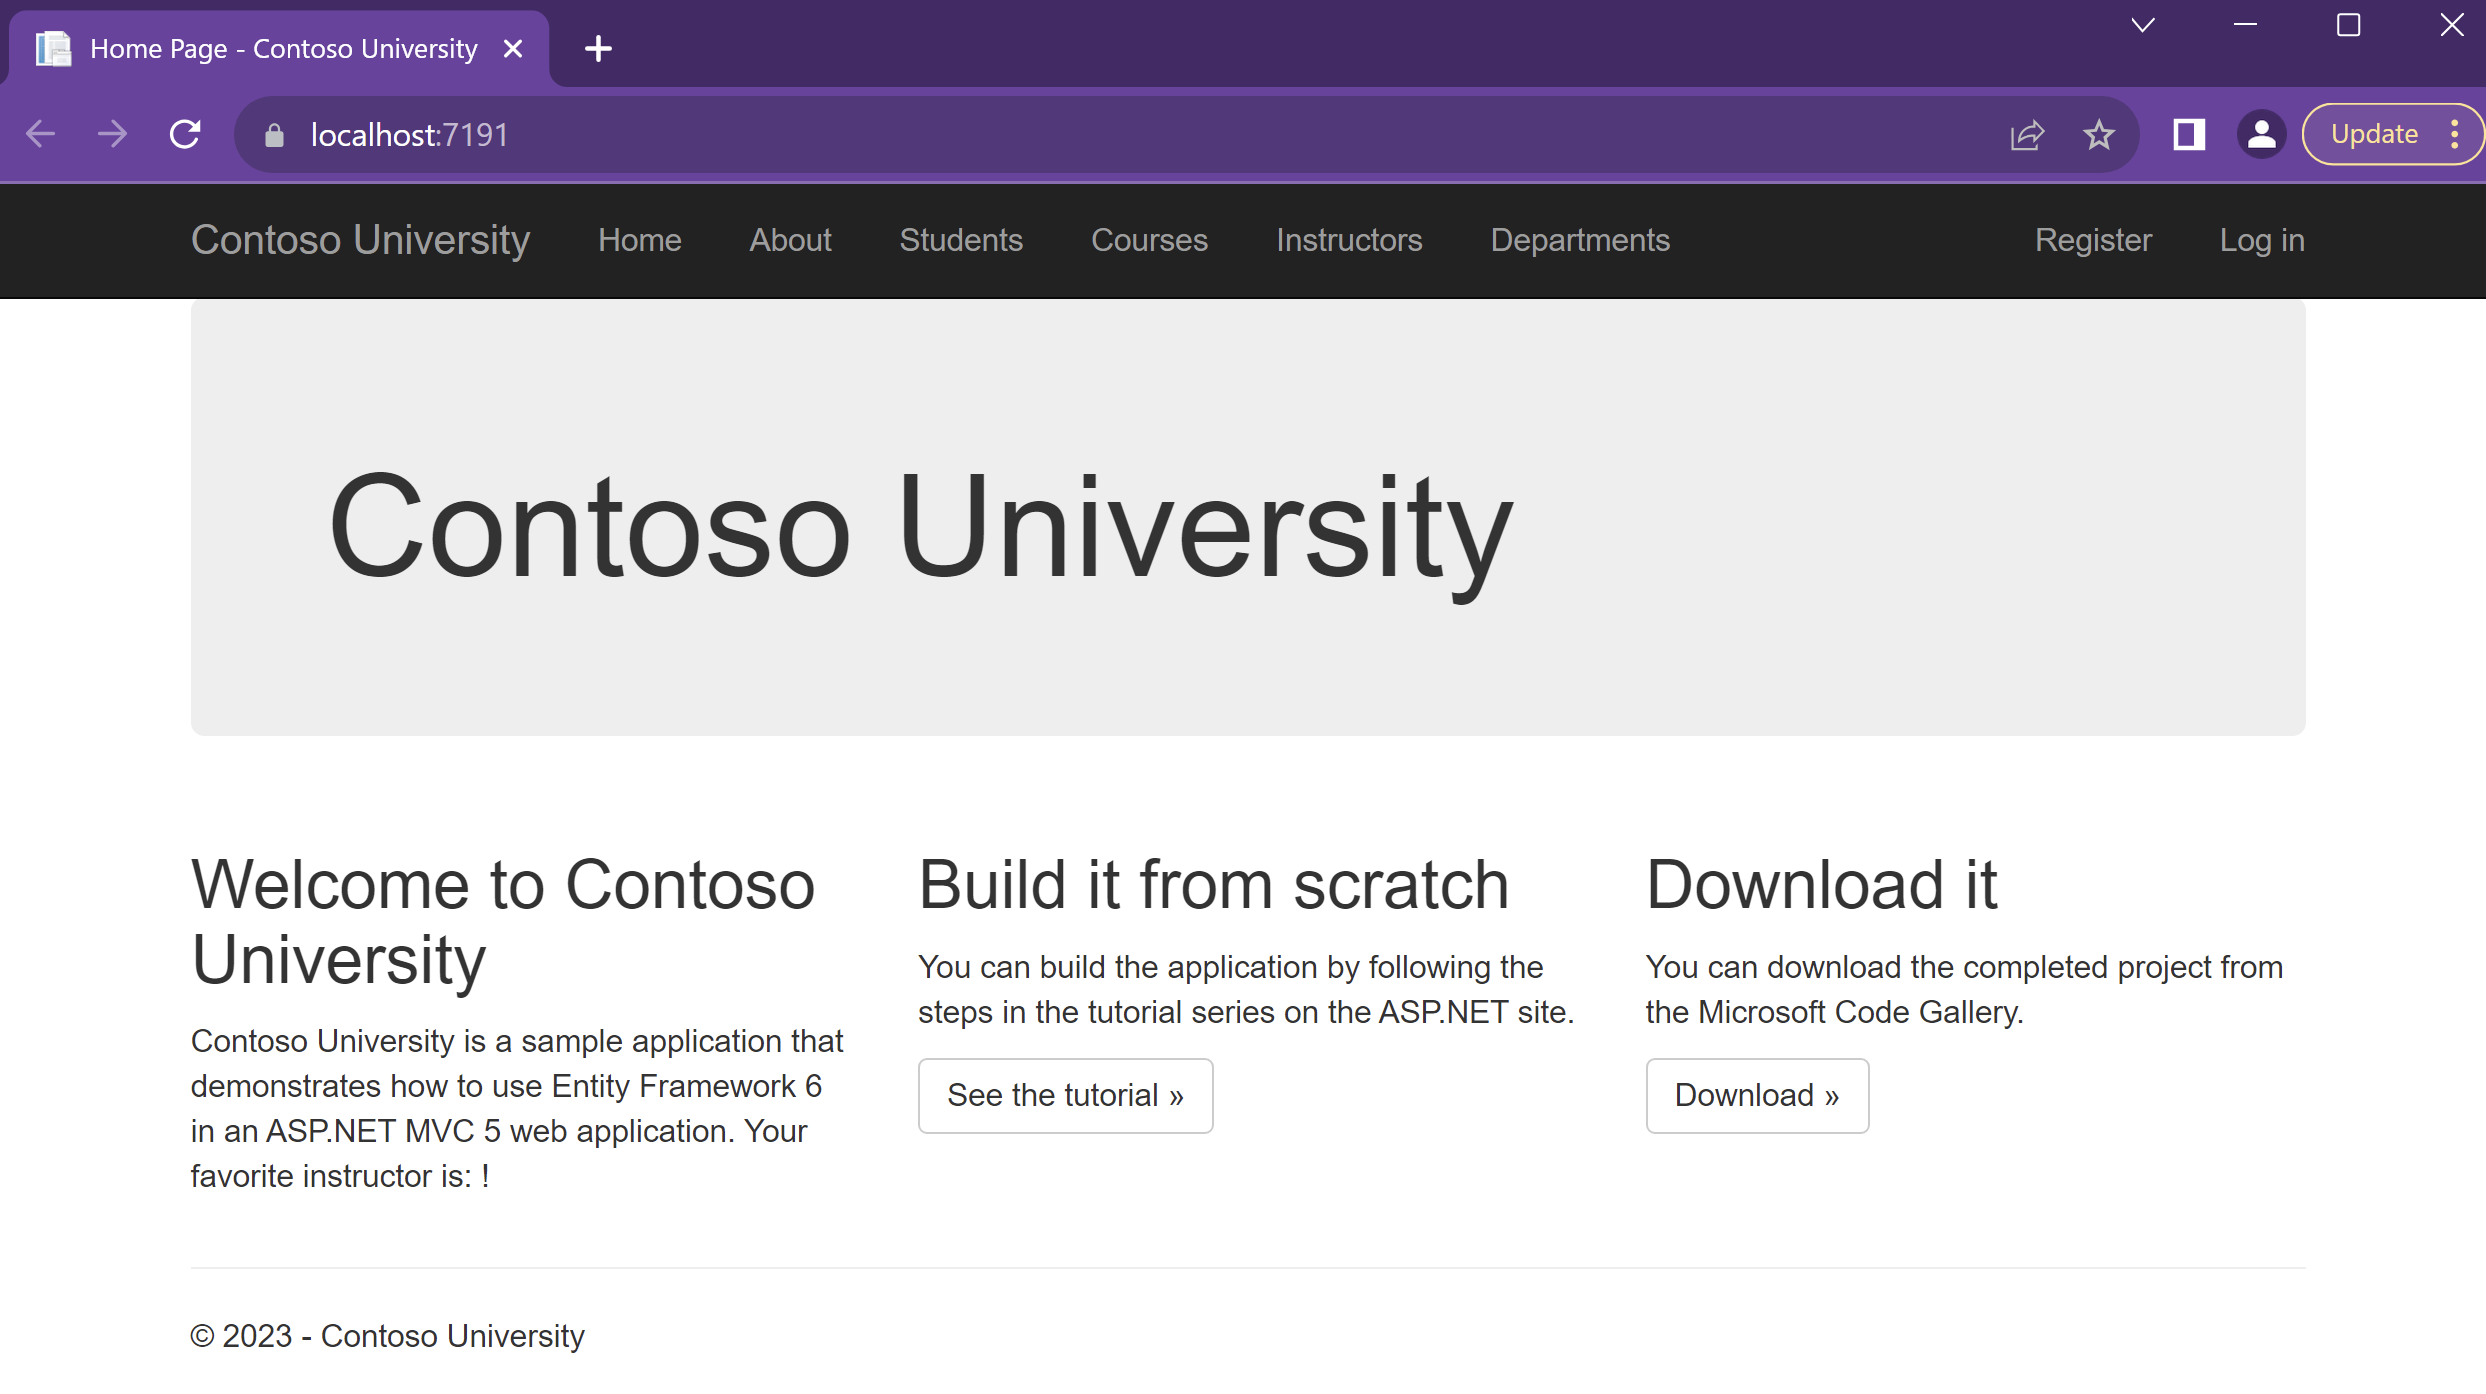This screenshot has width=2486, height=1394.
Task: Open a new tab with plus icon
Action: [598, 48]
